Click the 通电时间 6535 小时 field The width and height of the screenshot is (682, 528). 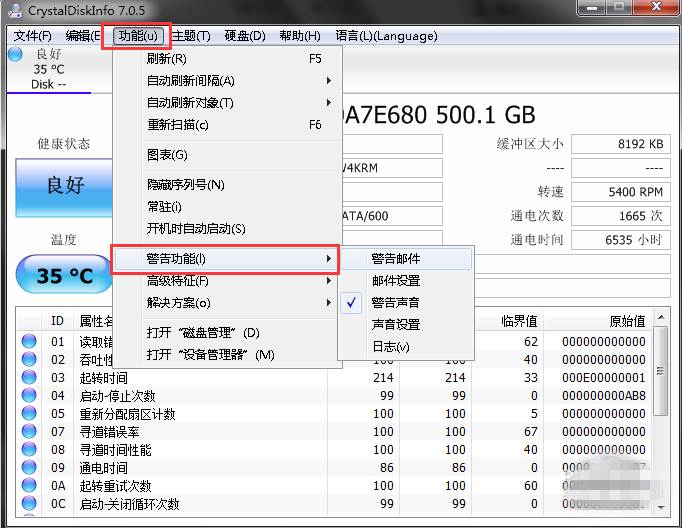pyautogui.click(x=620, y=240)
